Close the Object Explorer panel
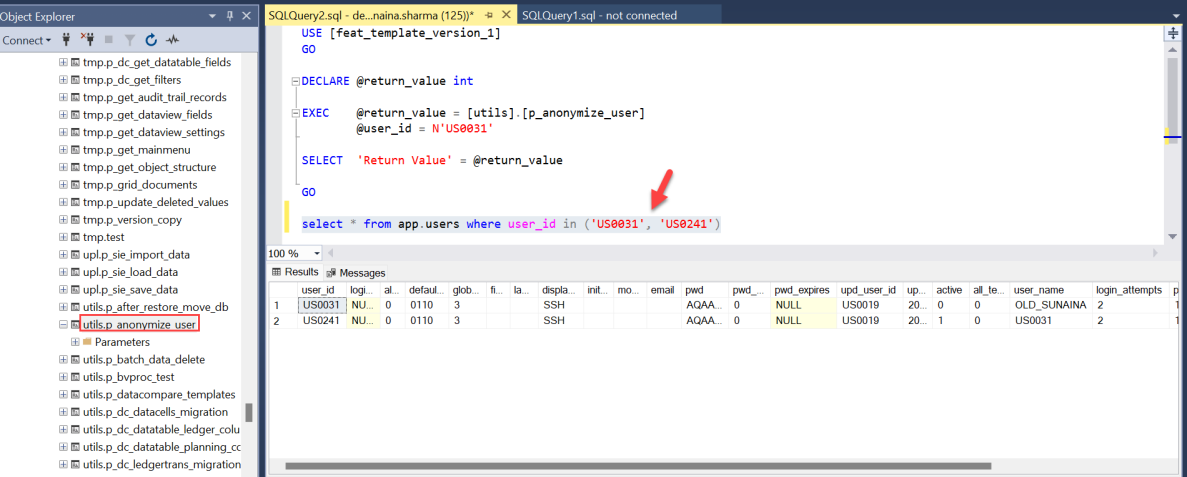 [x=246, y=16]
